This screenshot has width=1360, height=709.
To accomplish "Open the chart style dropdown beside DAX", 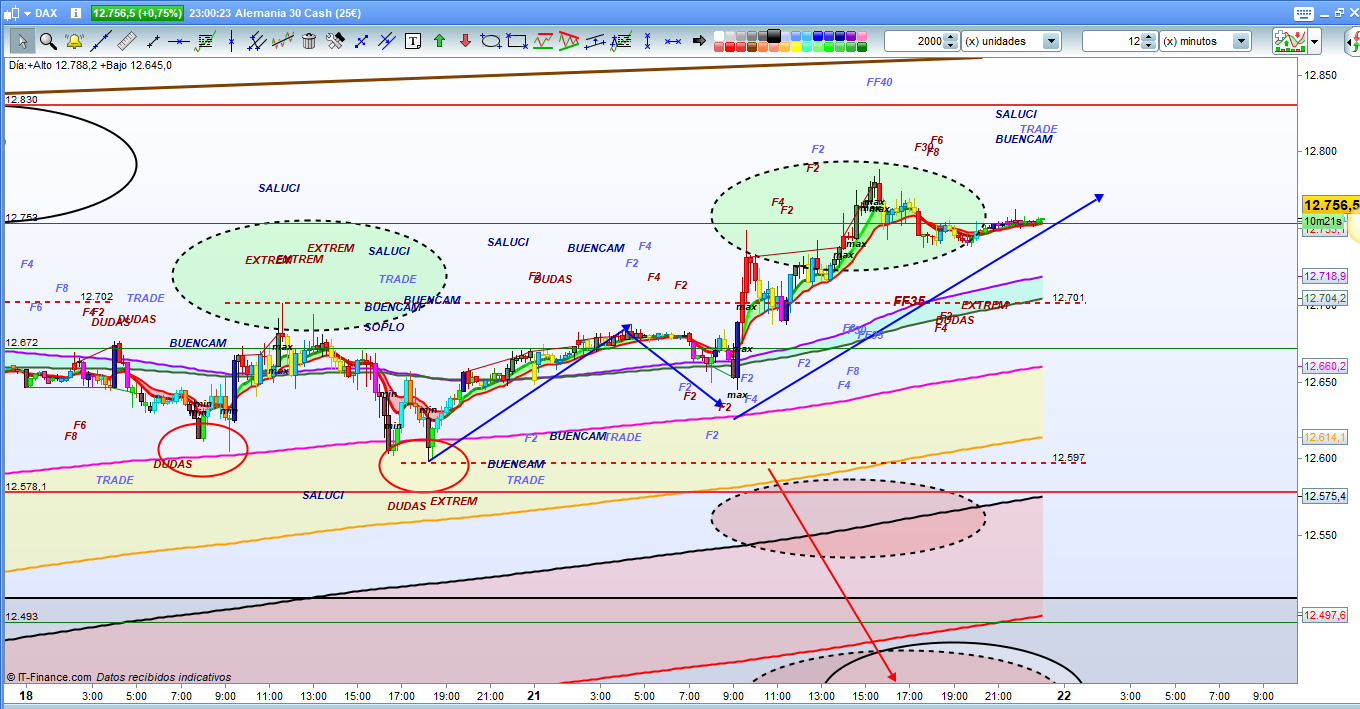I will (x=25, y=13).
